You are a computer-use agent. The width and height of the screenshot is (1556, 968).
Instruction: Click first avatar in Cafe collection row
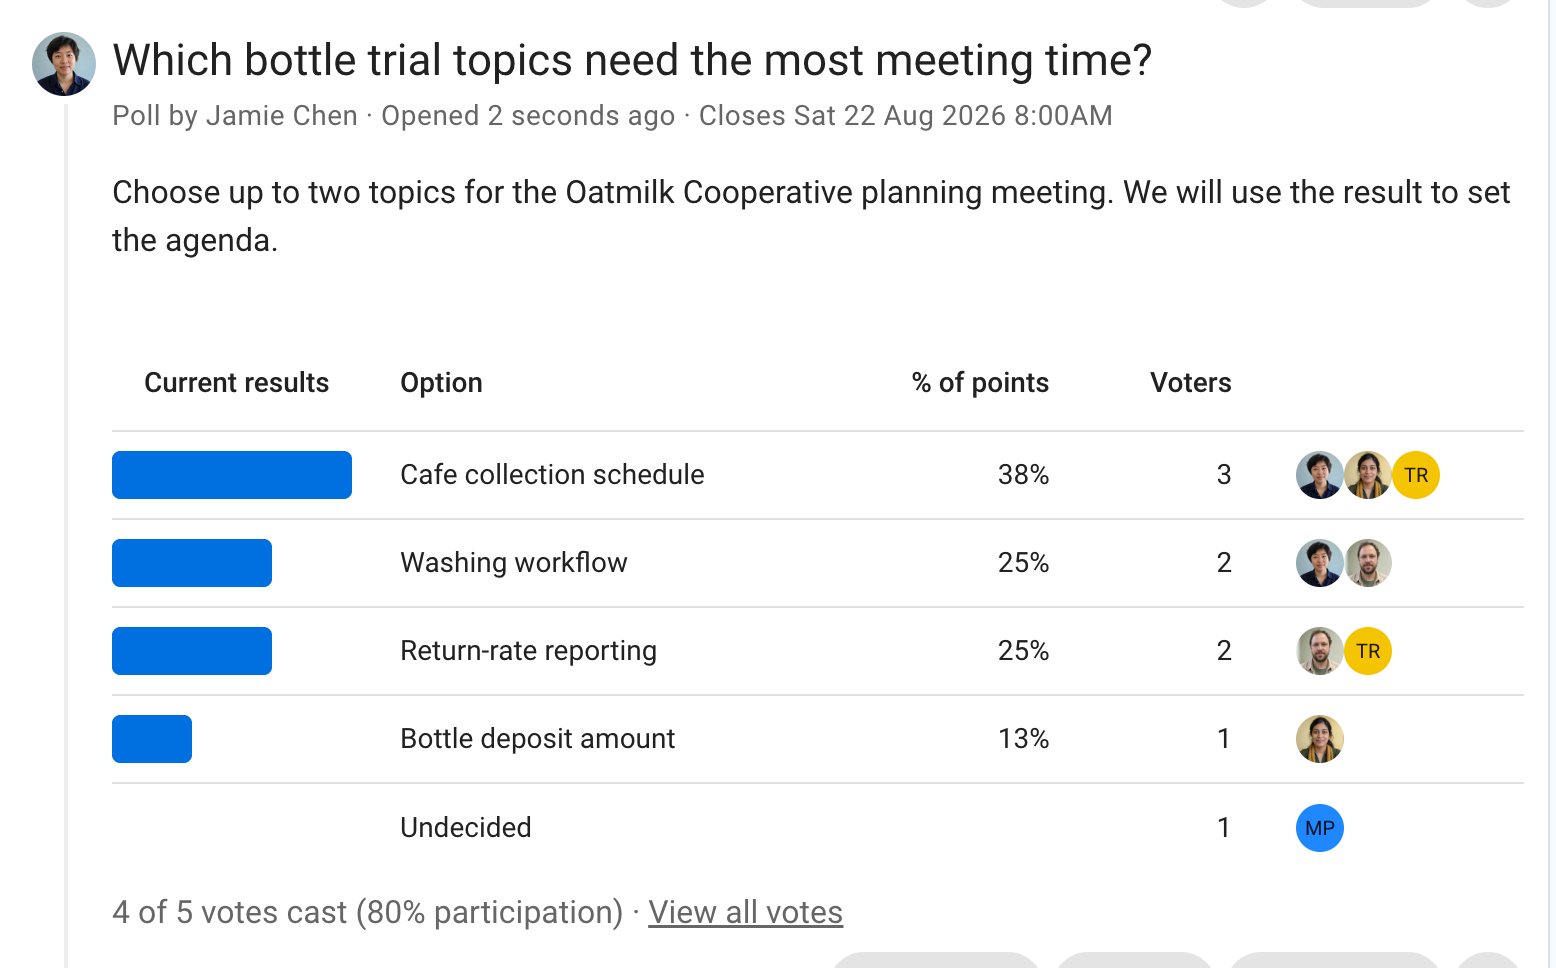tap(1320, 475)
